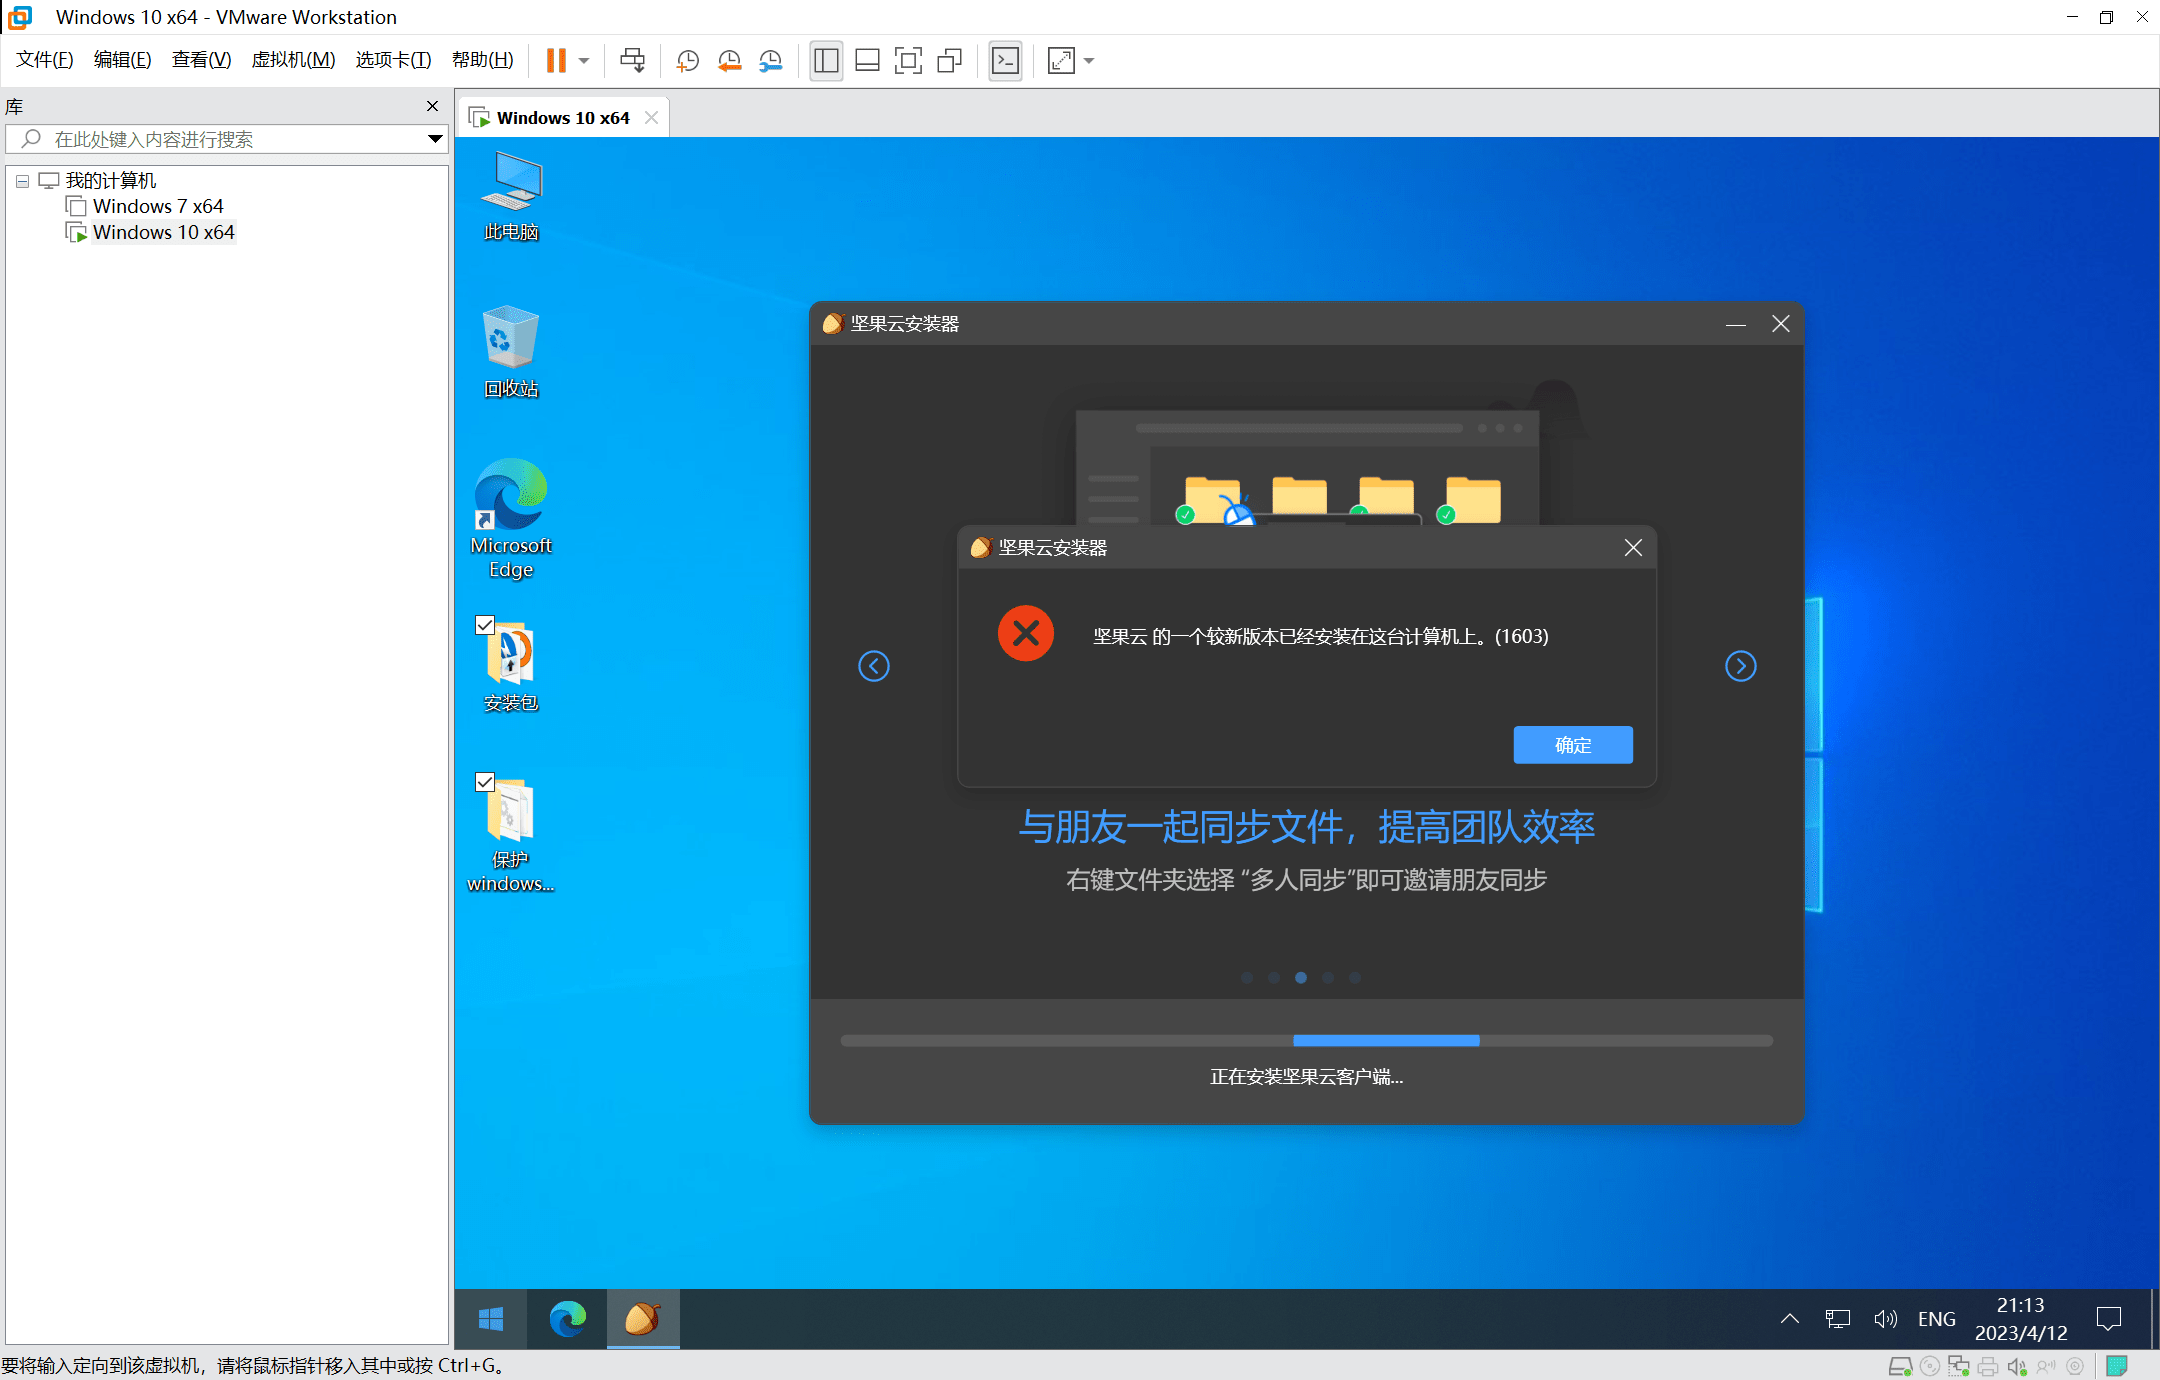
Task: Switch to the Windows 10 x64 tab
Action: click(x=562, y=118)
